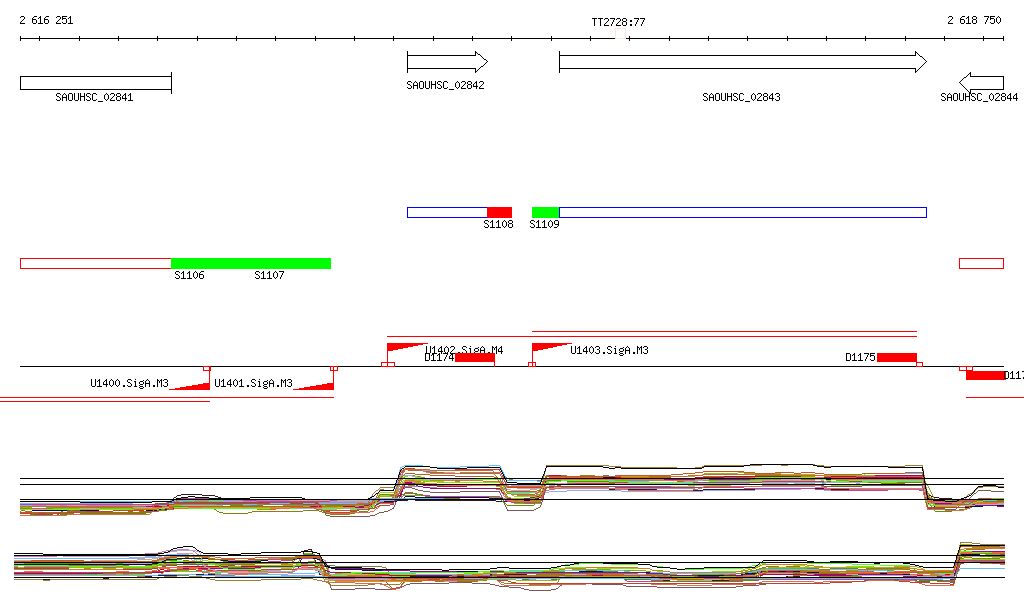Select the SAOUHSC_02841 gene box

pos(95,83)
